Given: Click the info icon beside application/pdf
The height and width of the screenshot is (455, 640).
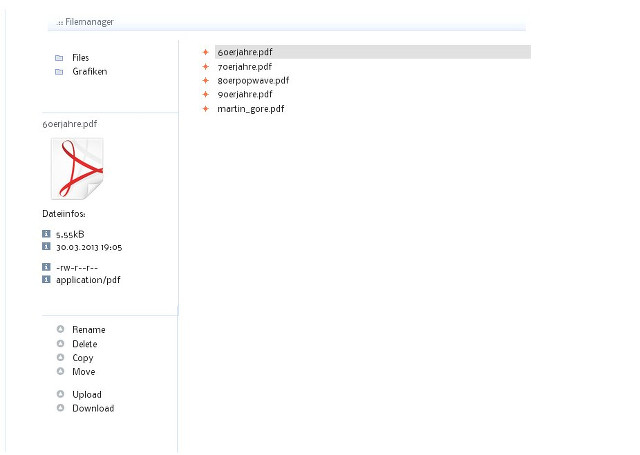Looking at the screenshot, I should pyautogui.click(x=46, y=280).
